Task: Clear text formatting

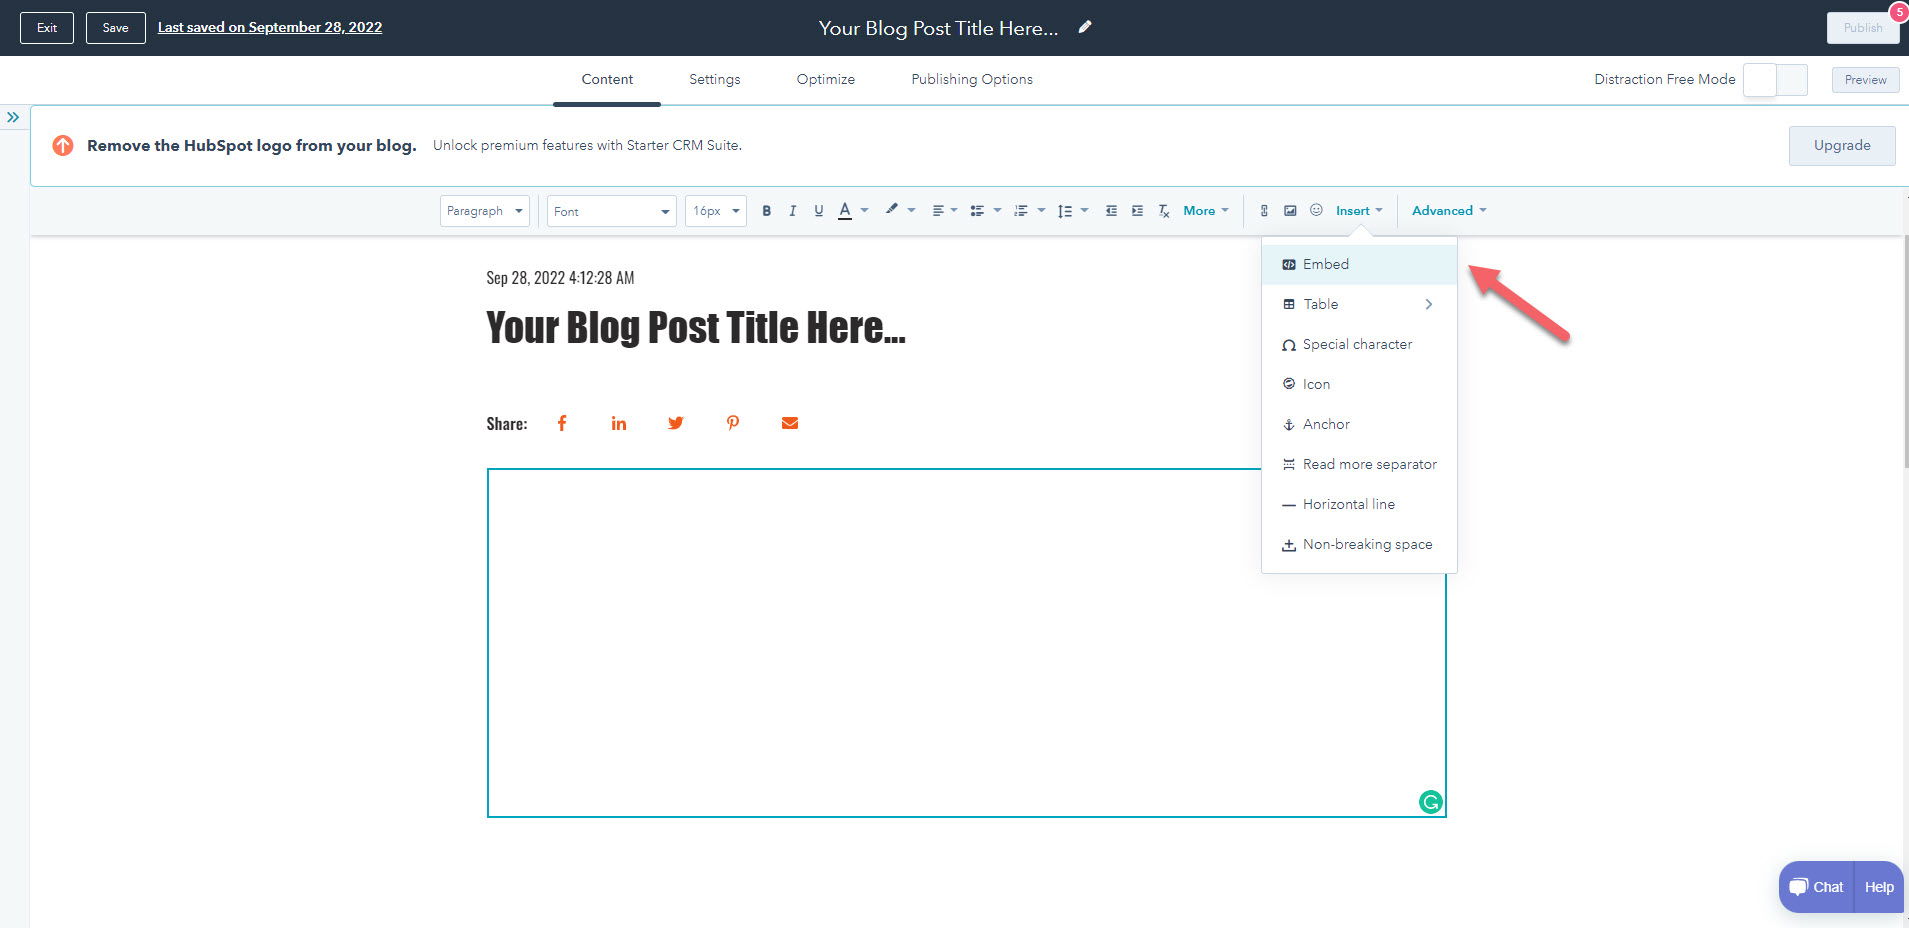Action: pyautogui.click(x=1164, y=211)
